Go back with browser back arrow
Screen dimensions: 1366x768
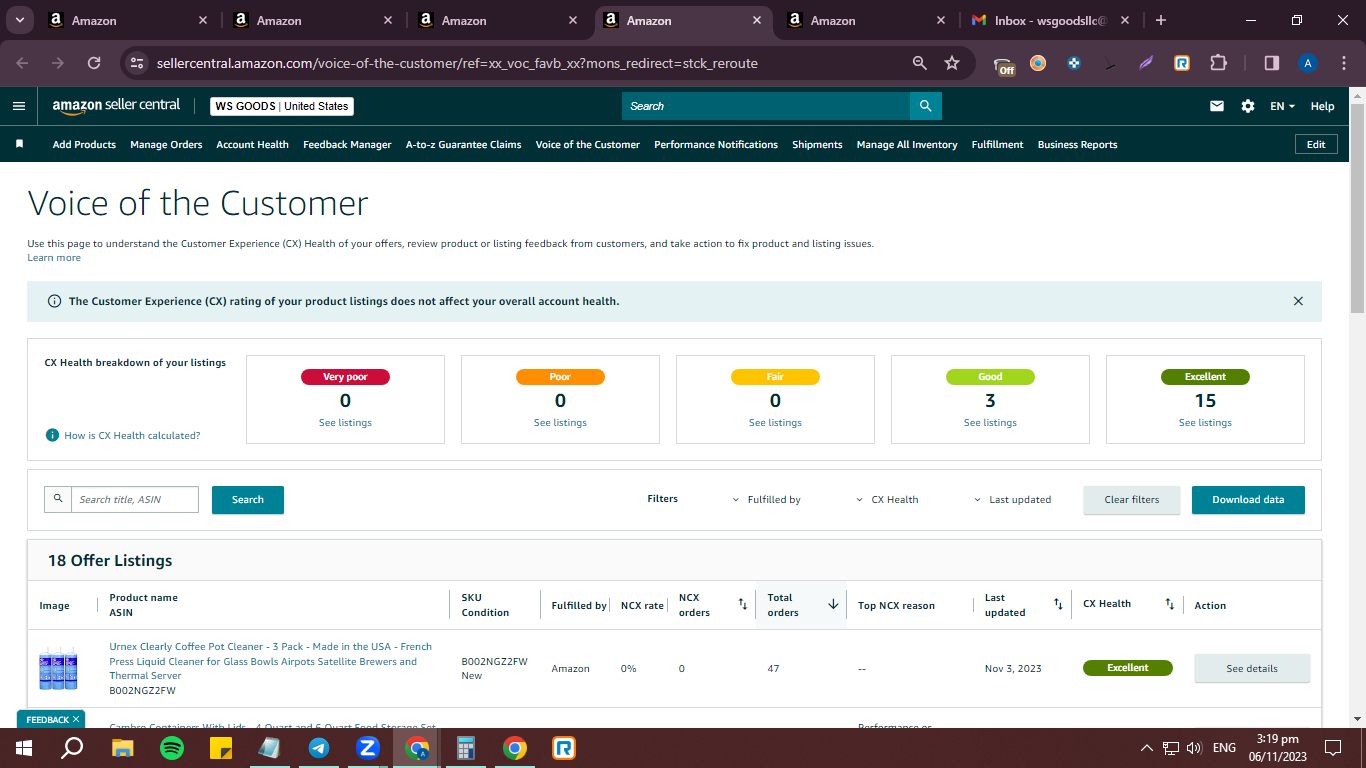22,63
